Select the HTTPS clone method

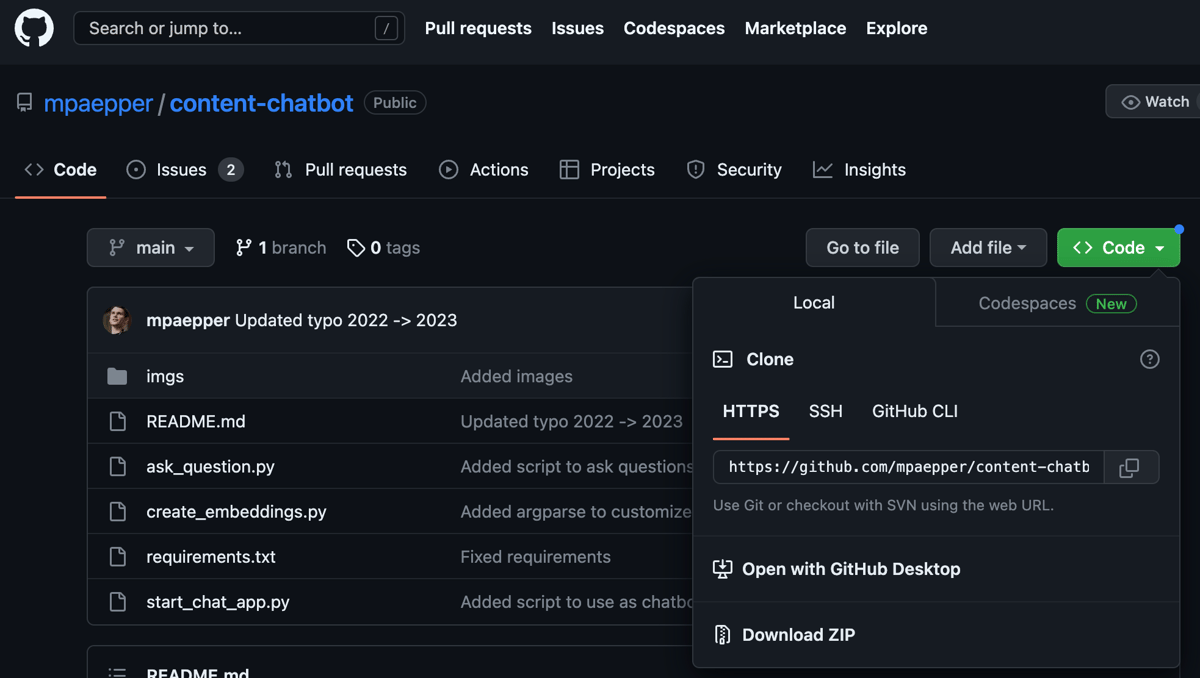[751, 411]
